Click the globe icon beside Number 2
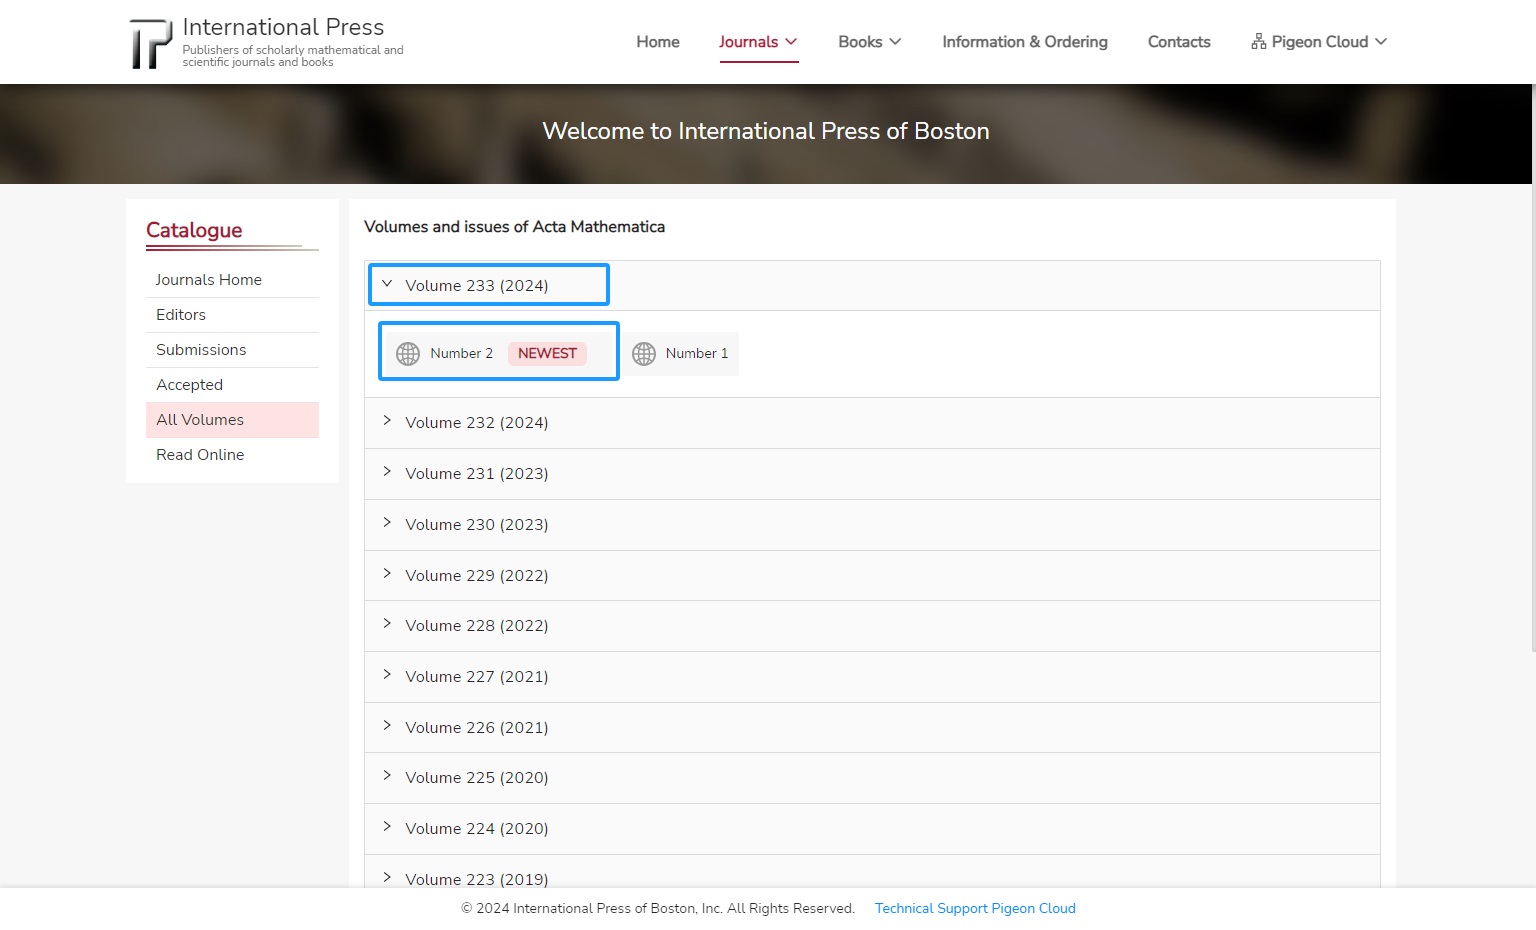 tap(408, 353)
